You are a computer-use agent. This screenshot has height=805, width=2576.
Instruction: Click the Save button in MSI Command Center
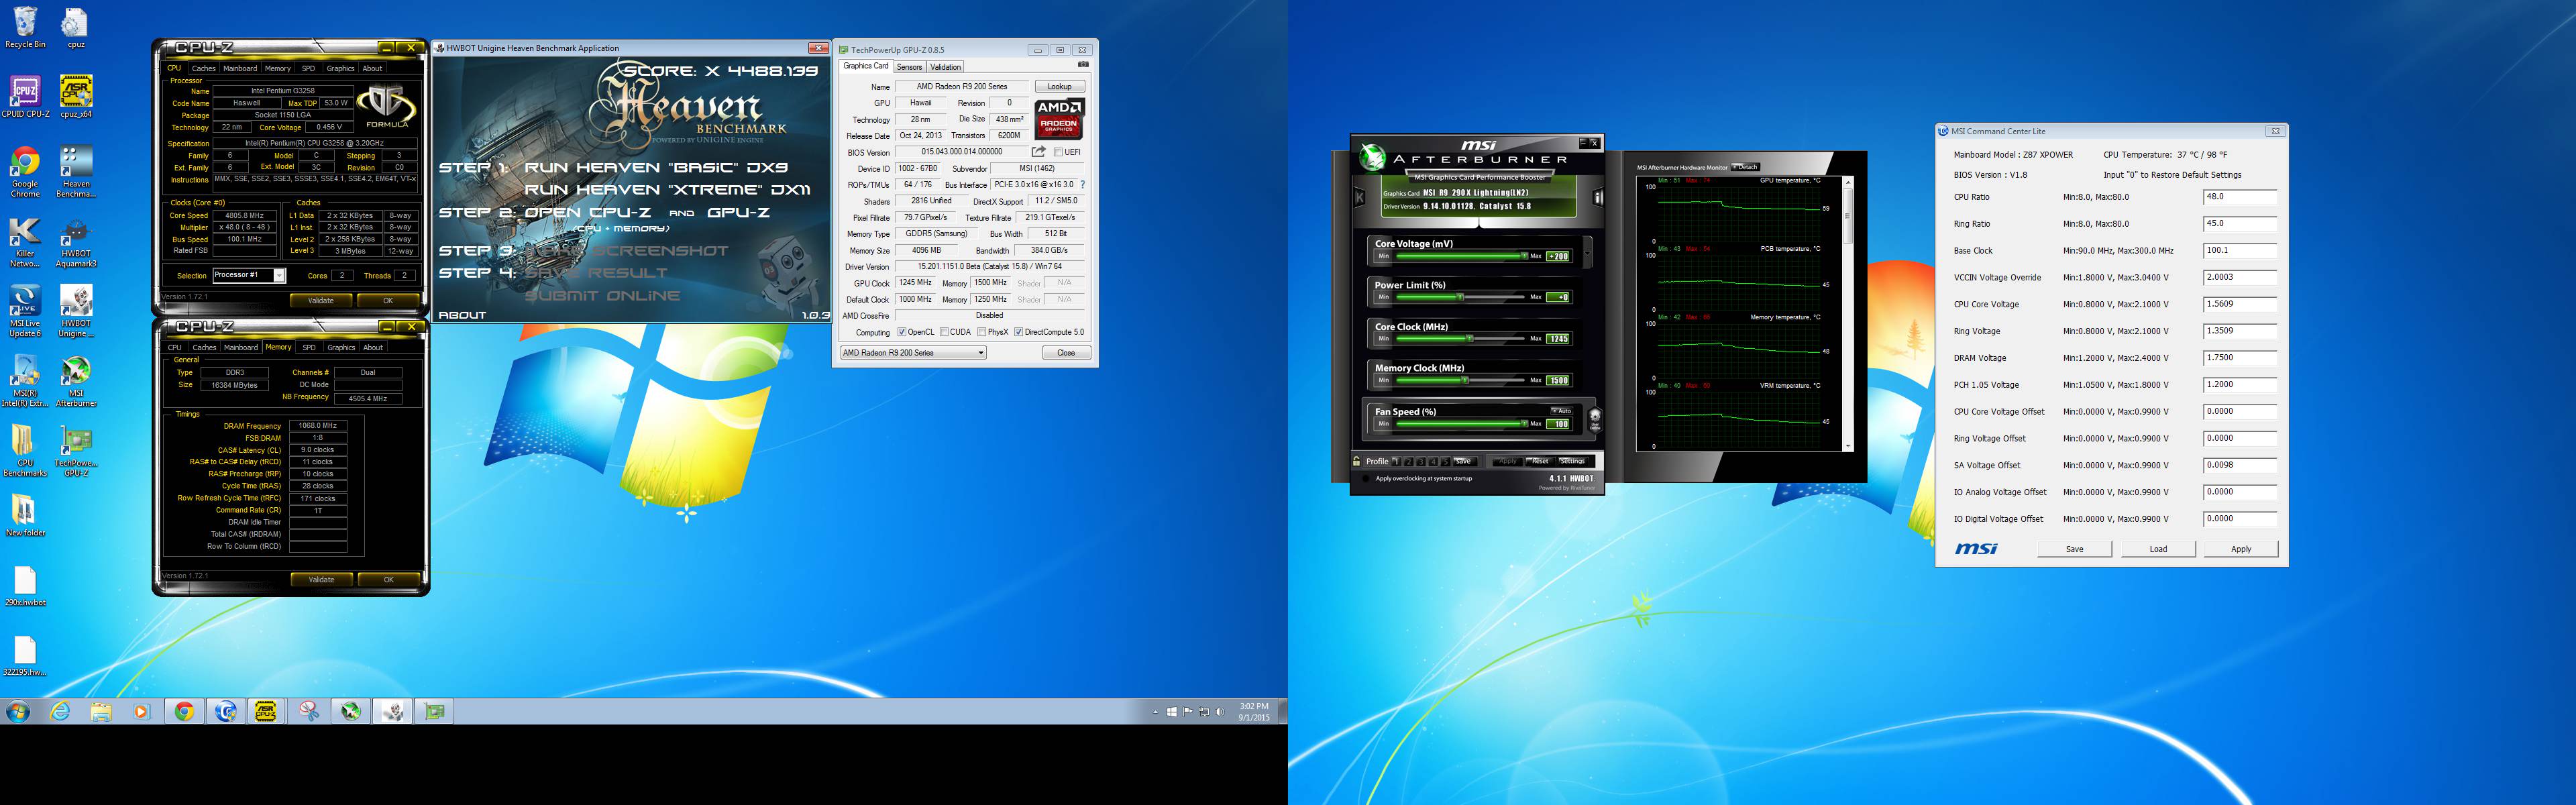click(x=2075, y=549)
